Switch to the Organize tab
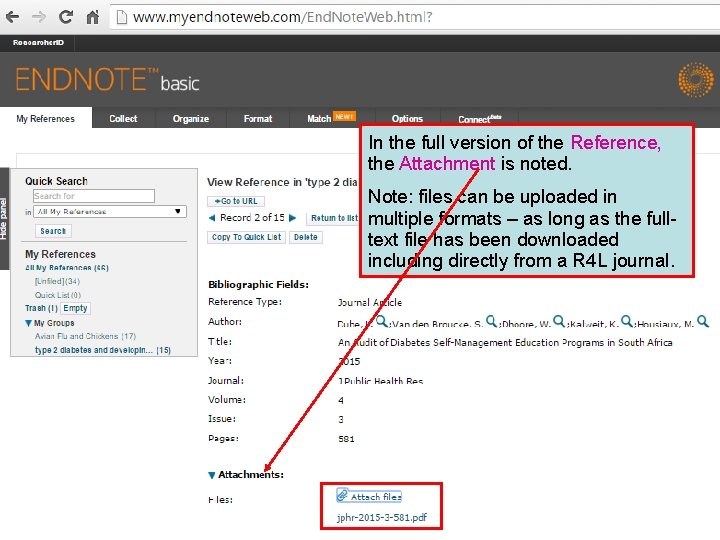Viewport: 720px width, 540px height. point(191,118)
